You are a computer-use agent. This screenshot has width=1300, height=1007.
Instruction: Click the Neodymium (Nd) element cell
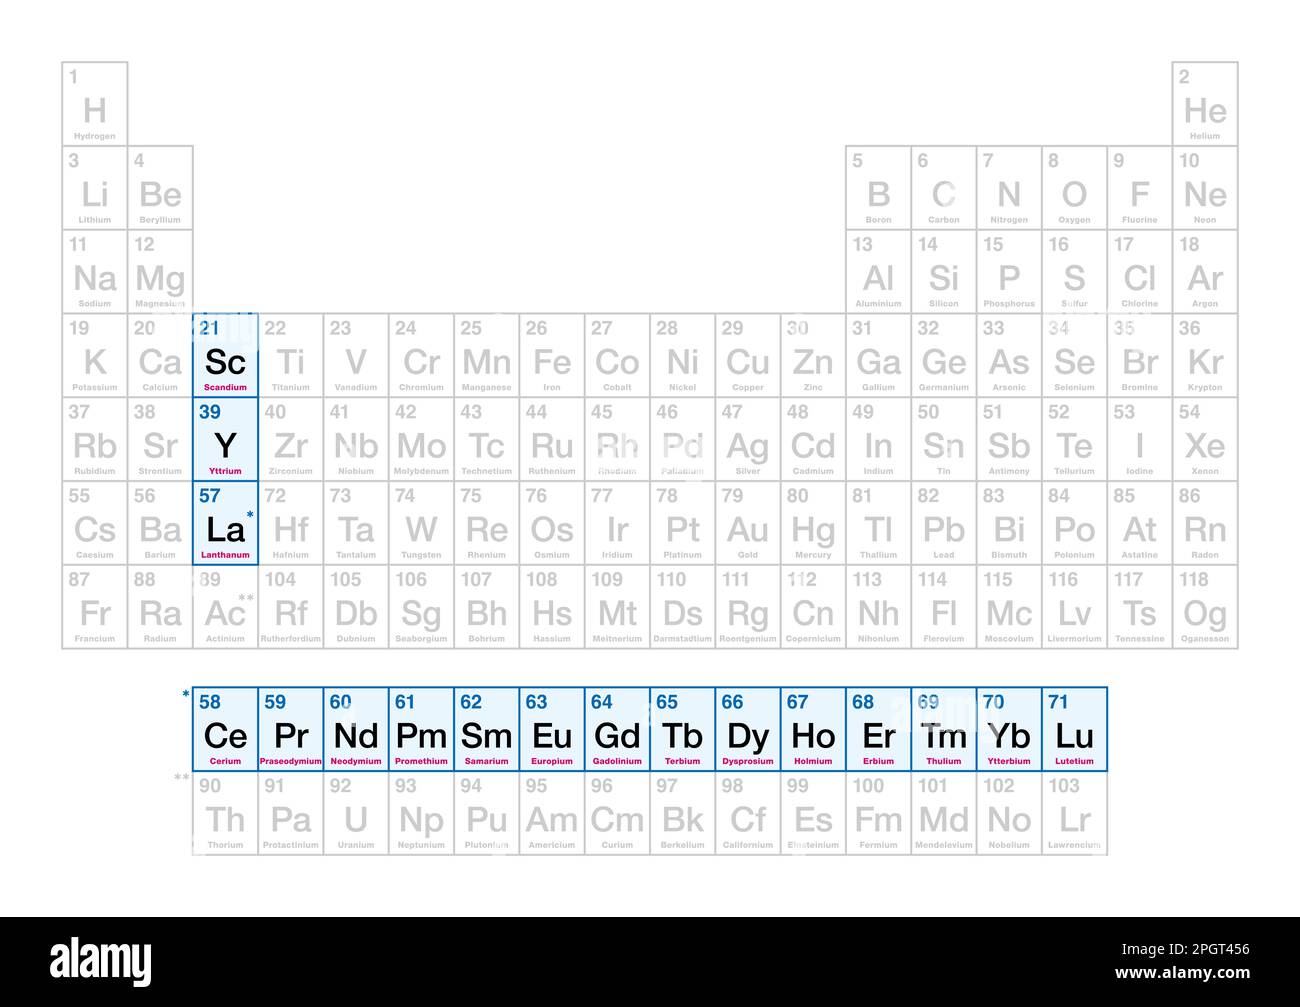pos(356,729)
